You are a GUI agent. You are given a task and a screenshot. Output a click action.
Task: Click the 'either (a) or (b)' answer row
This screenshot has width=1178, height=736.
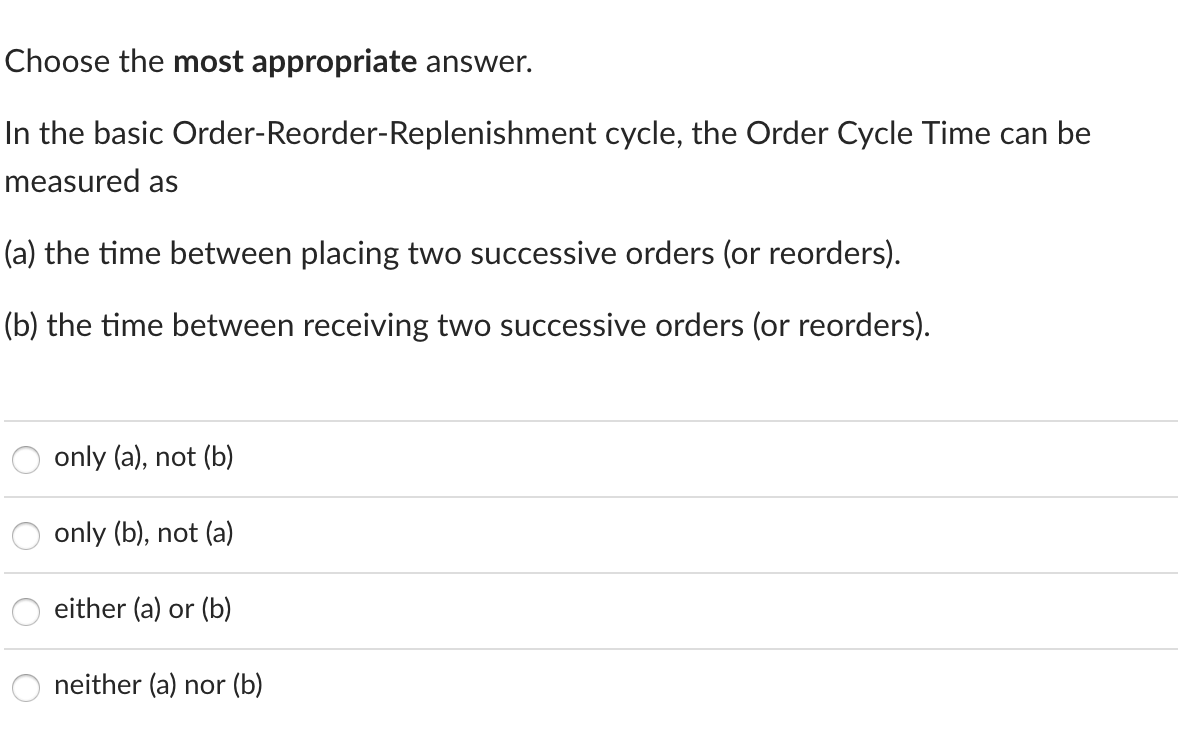coord(589,610)
